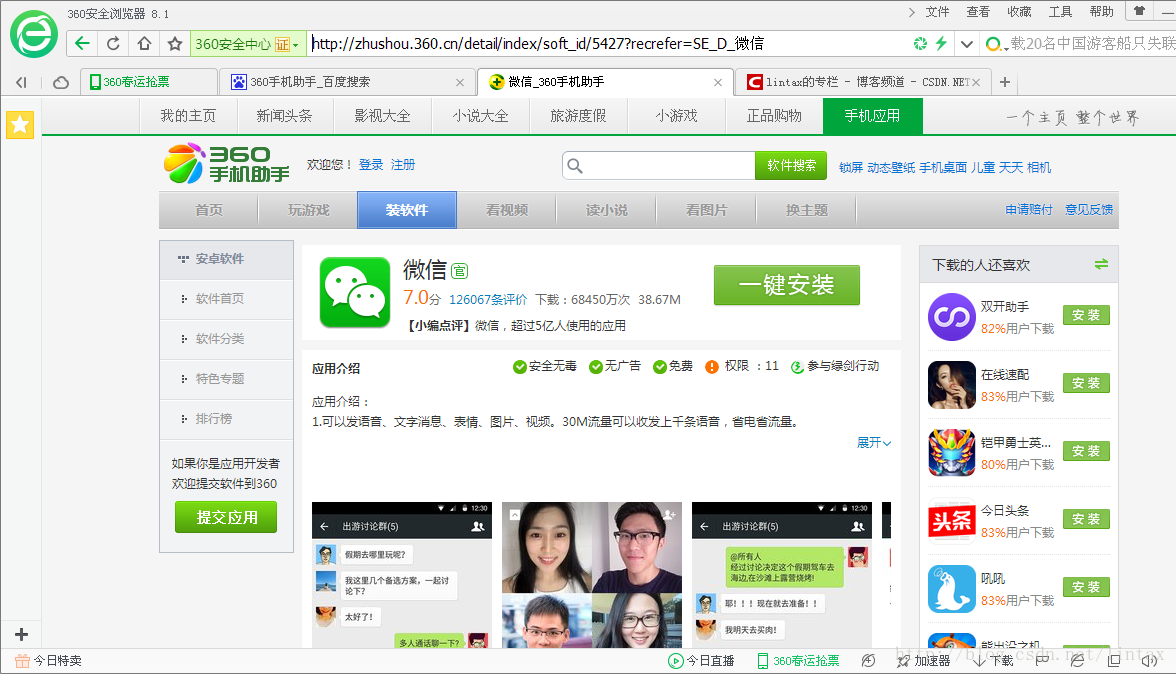1176x674 pixels.
Task: Click 今日特卖 in status bar
Action: tap(49, 661)
